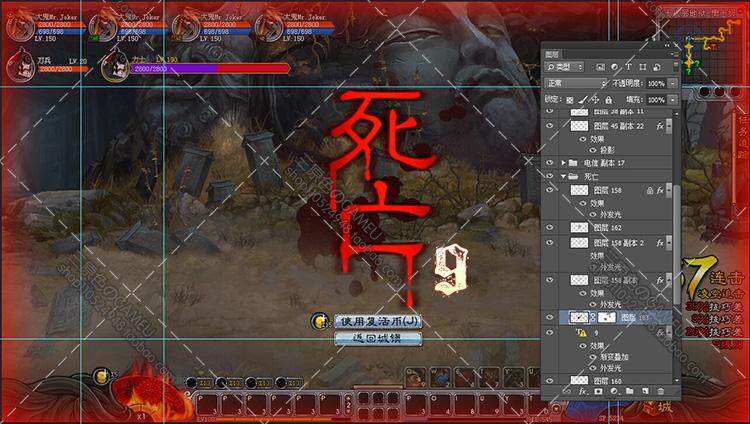The image size is (750, 424).
Task: Select the 图层 158 layer name
Action: click(607, 190)
